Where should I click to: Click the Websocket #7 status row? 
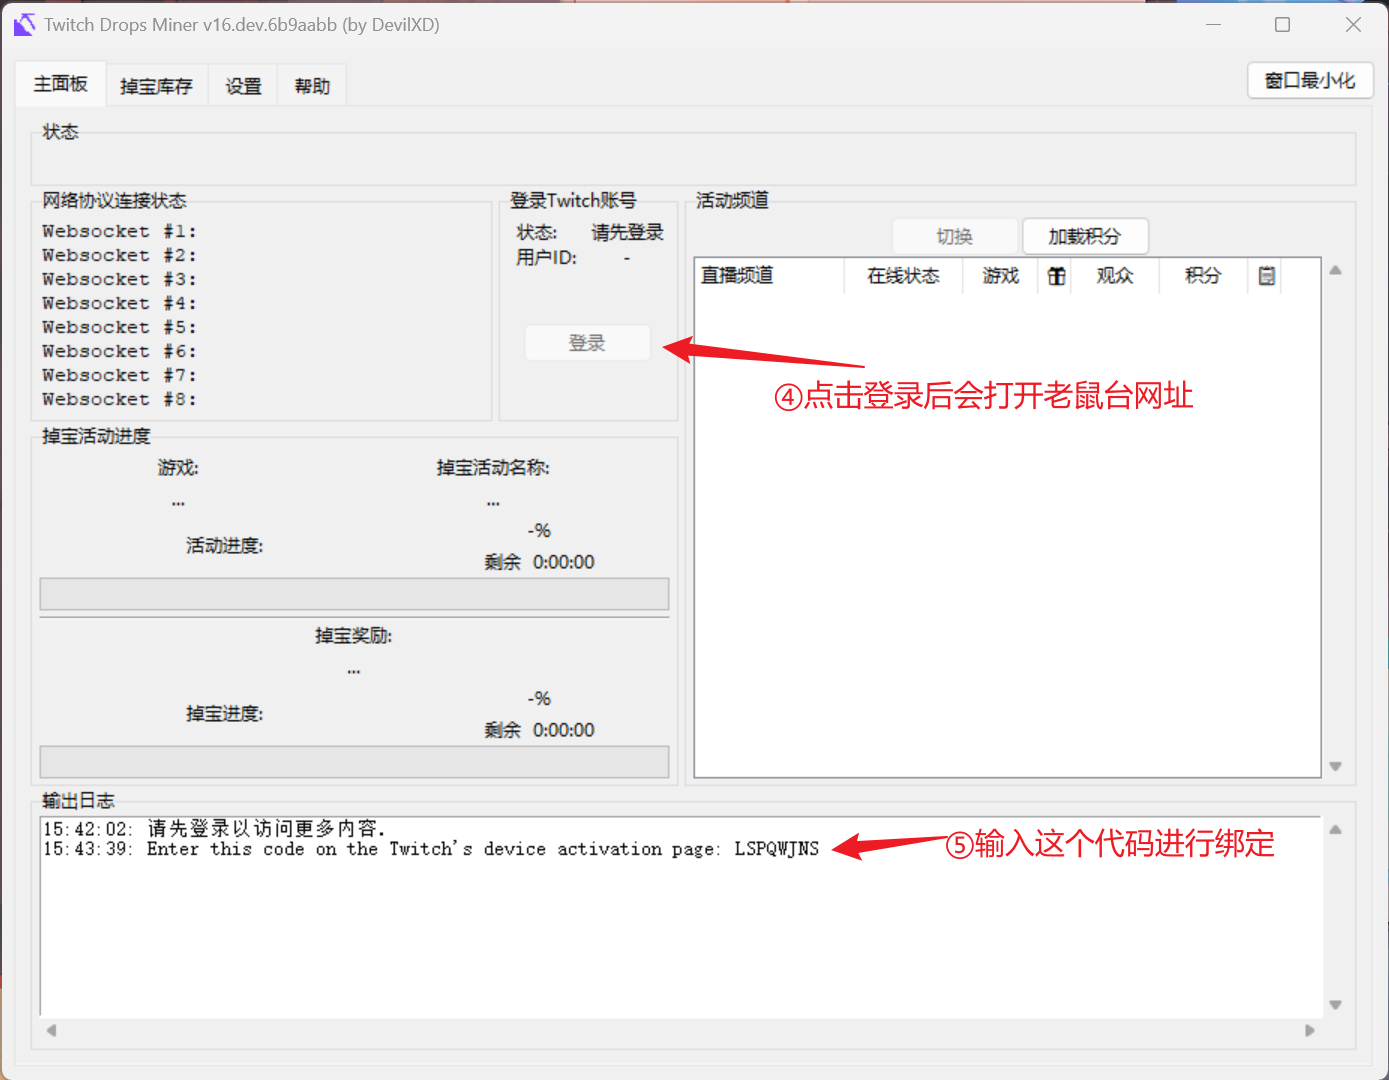coord(119,376)
